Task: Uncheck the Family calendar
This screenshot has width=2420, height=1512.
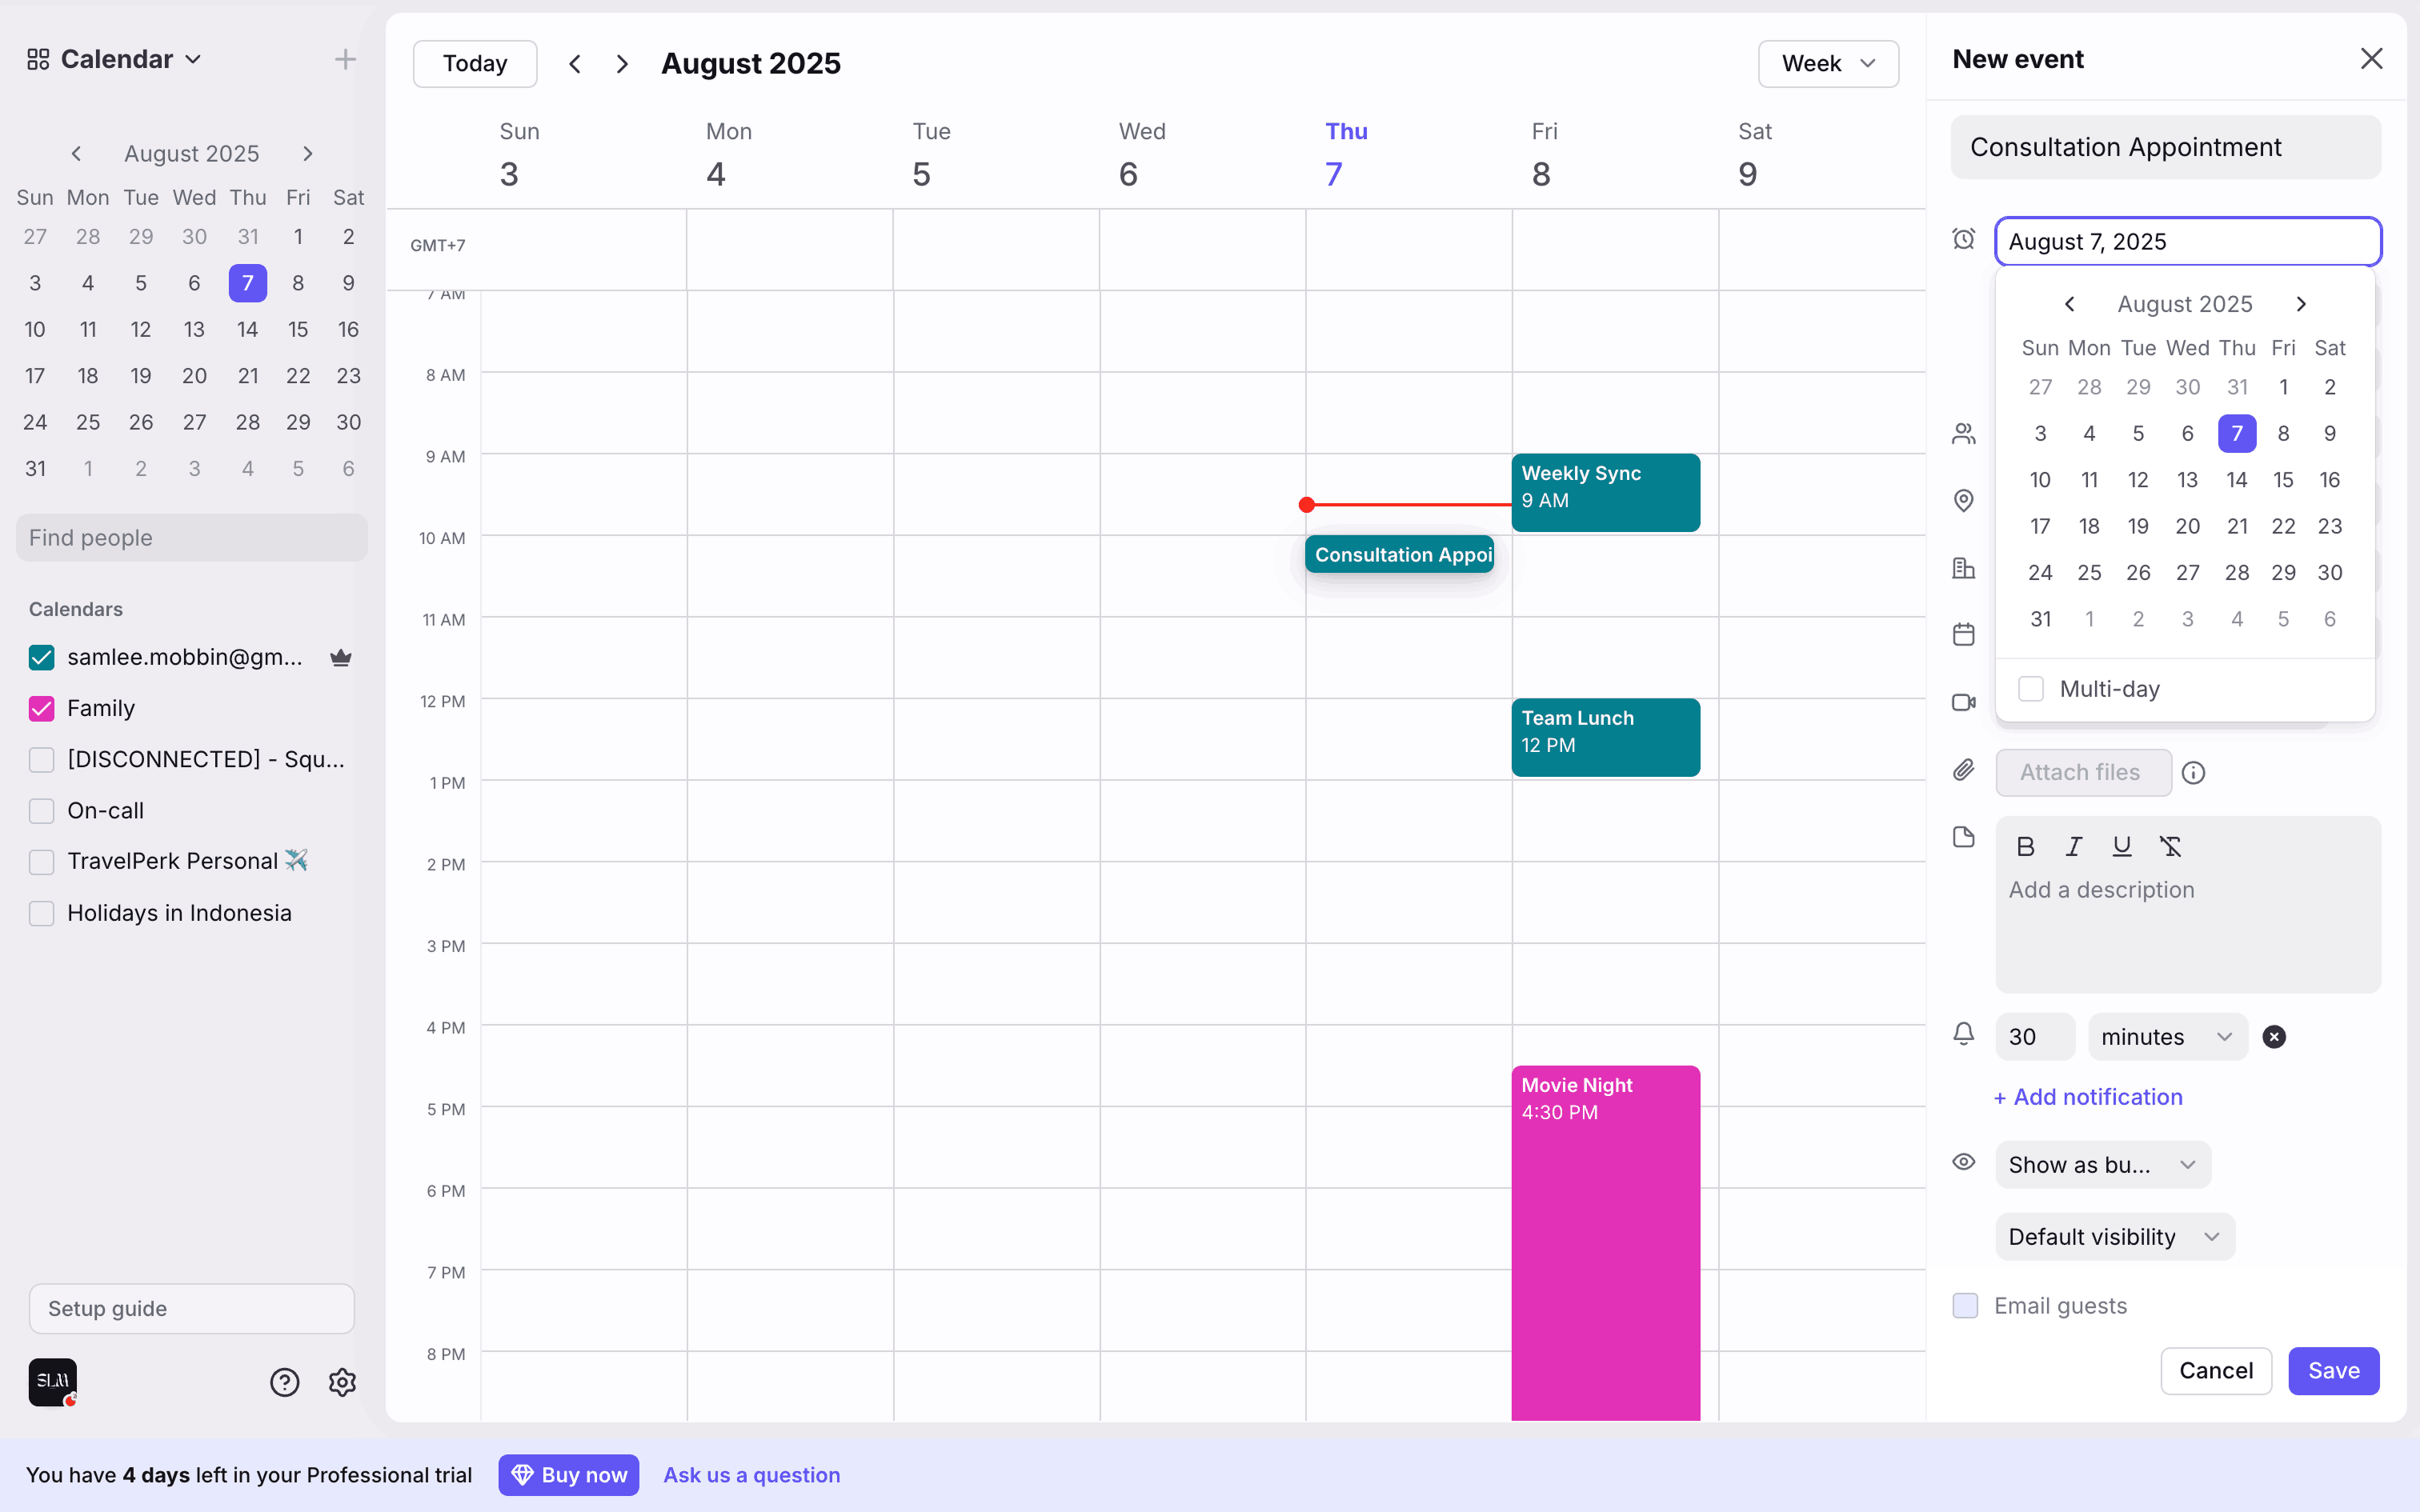Action: [42, 709]
